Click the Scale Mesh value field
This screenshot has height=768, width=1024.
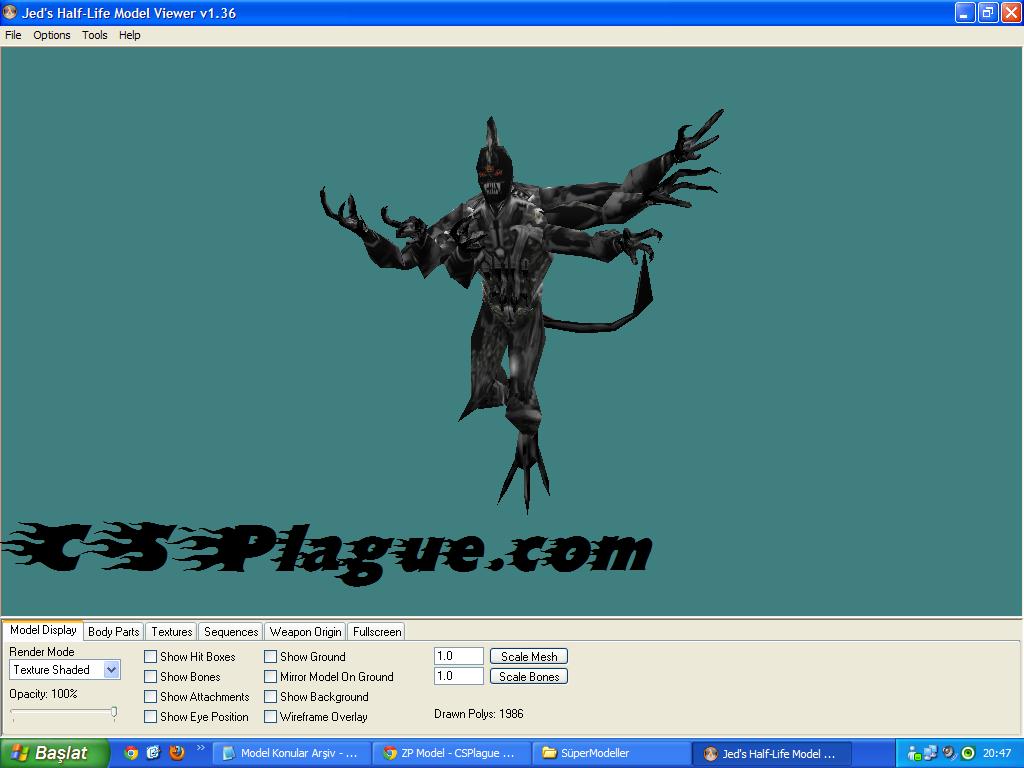pos(458,656)
